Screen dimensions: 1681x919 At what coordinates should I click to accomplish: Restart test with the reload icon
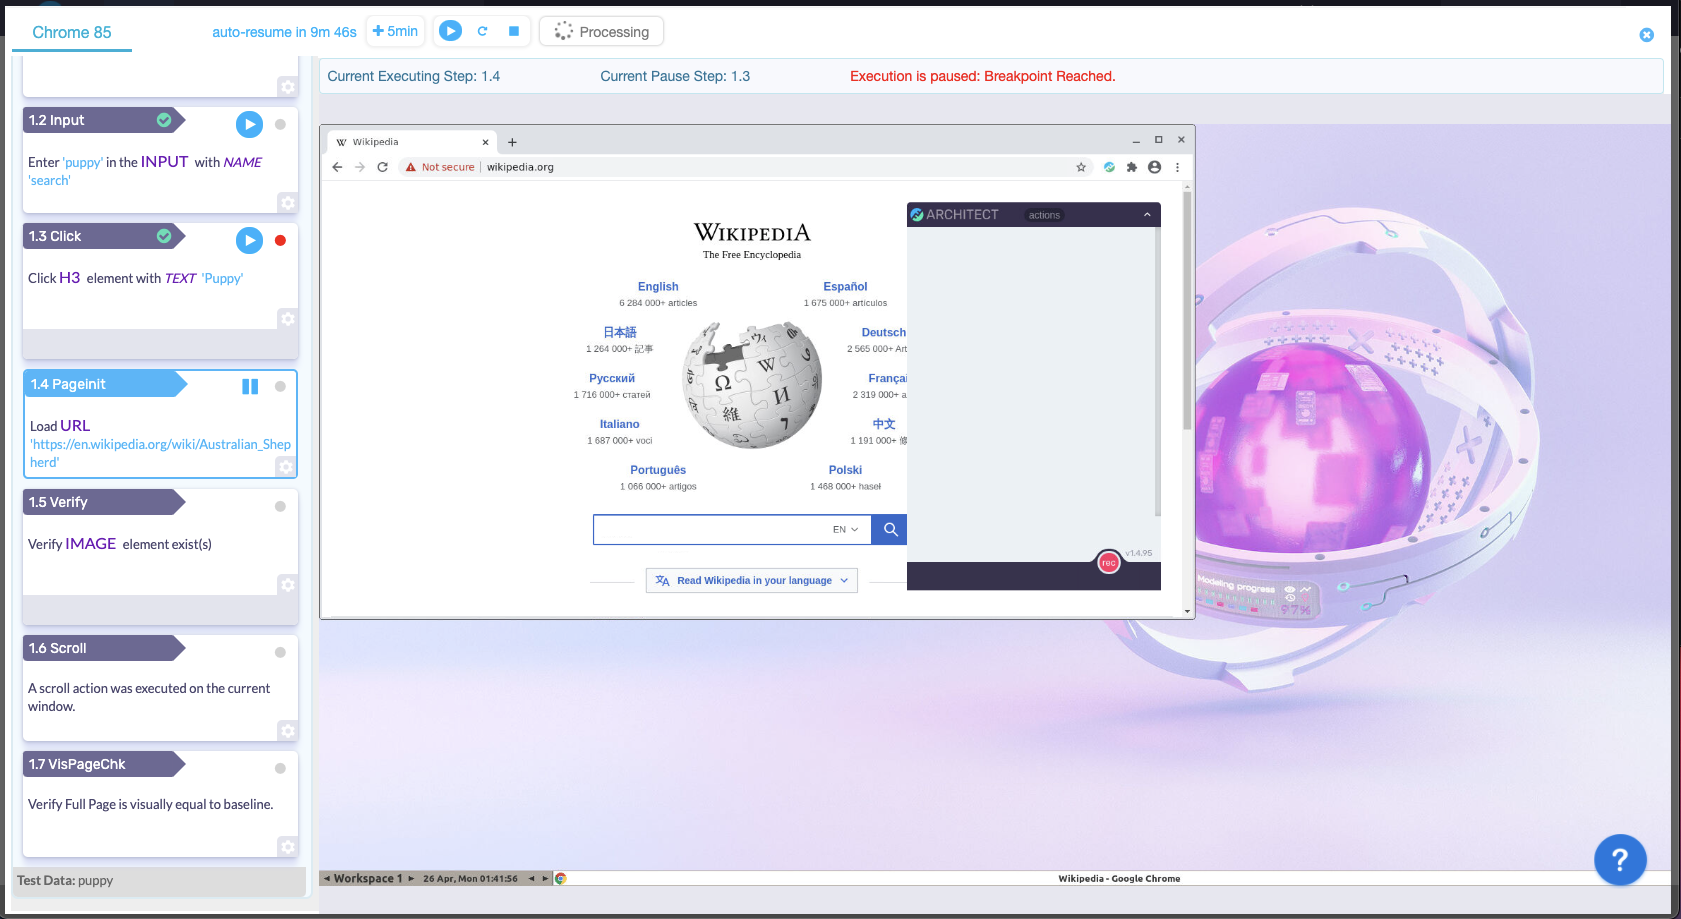pos(482,31)
